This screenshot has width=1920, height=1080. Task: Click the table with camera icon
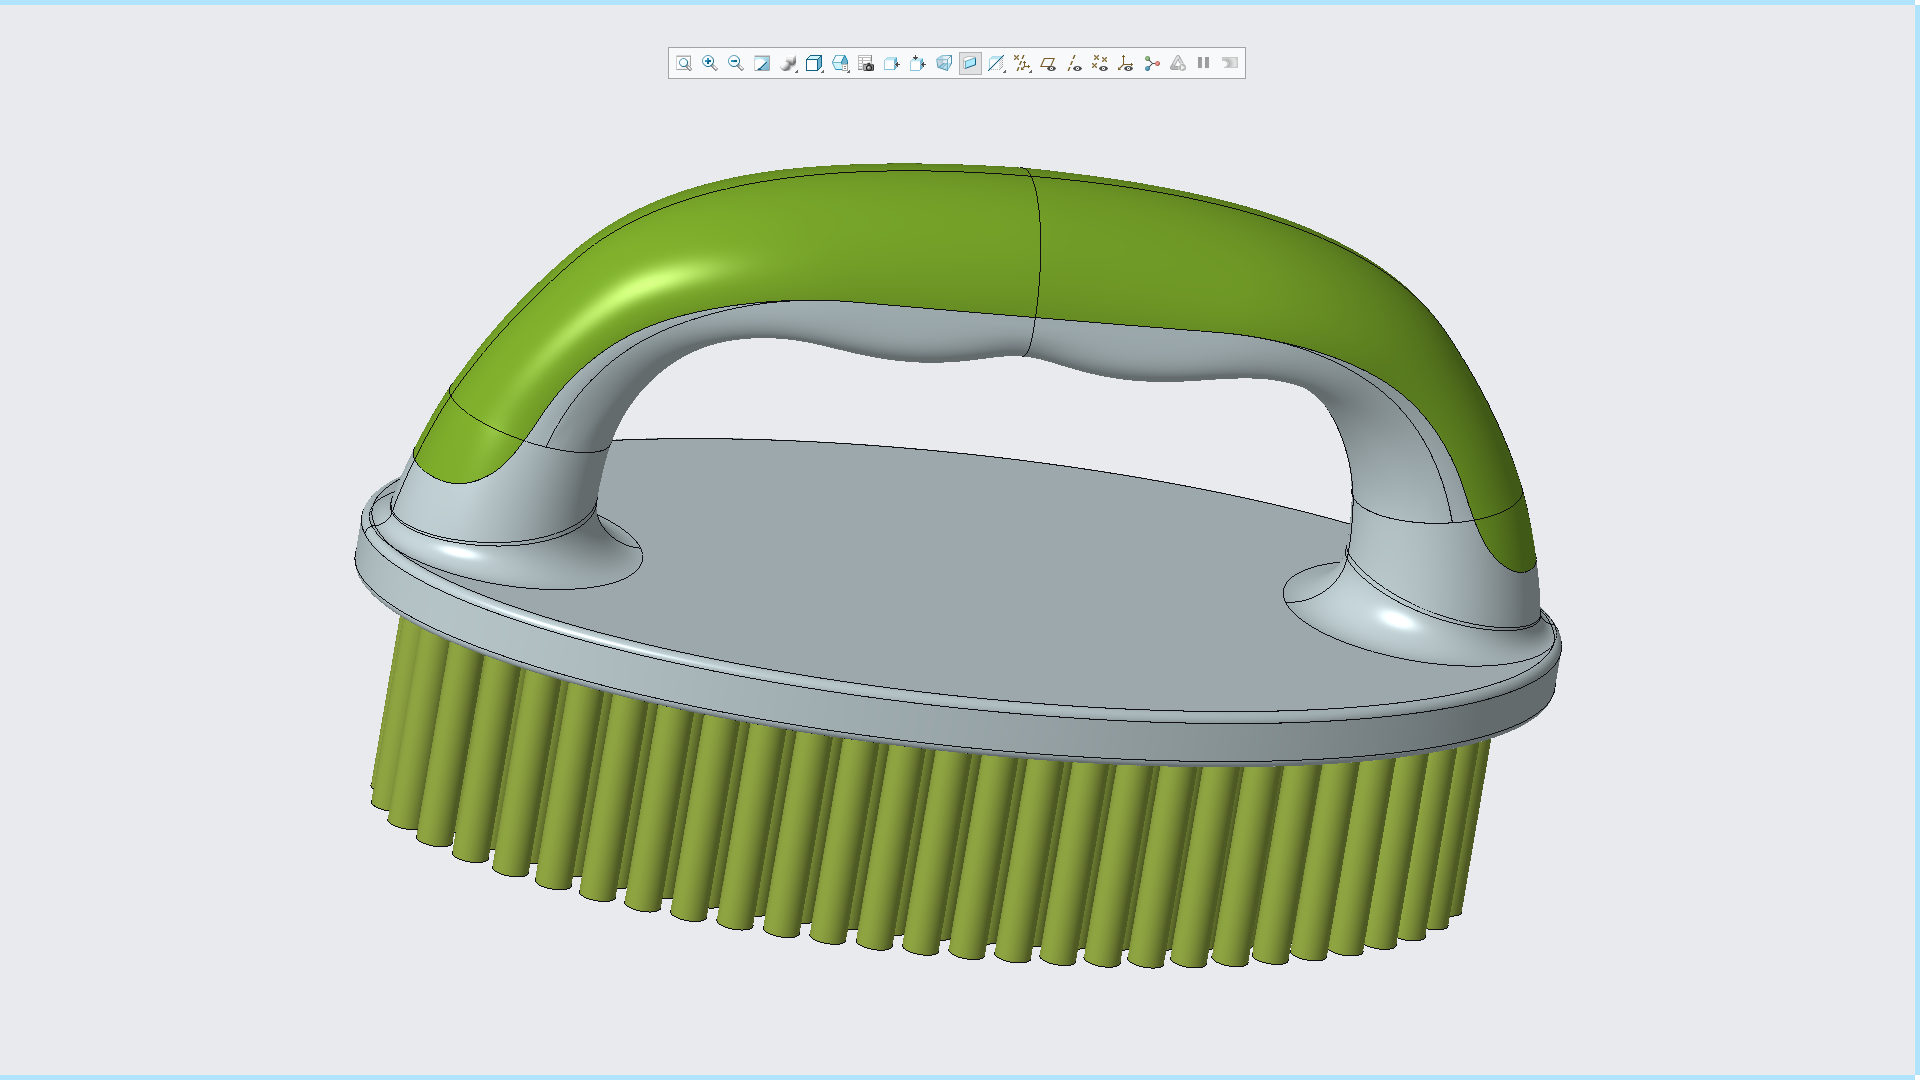pos(866,63)
